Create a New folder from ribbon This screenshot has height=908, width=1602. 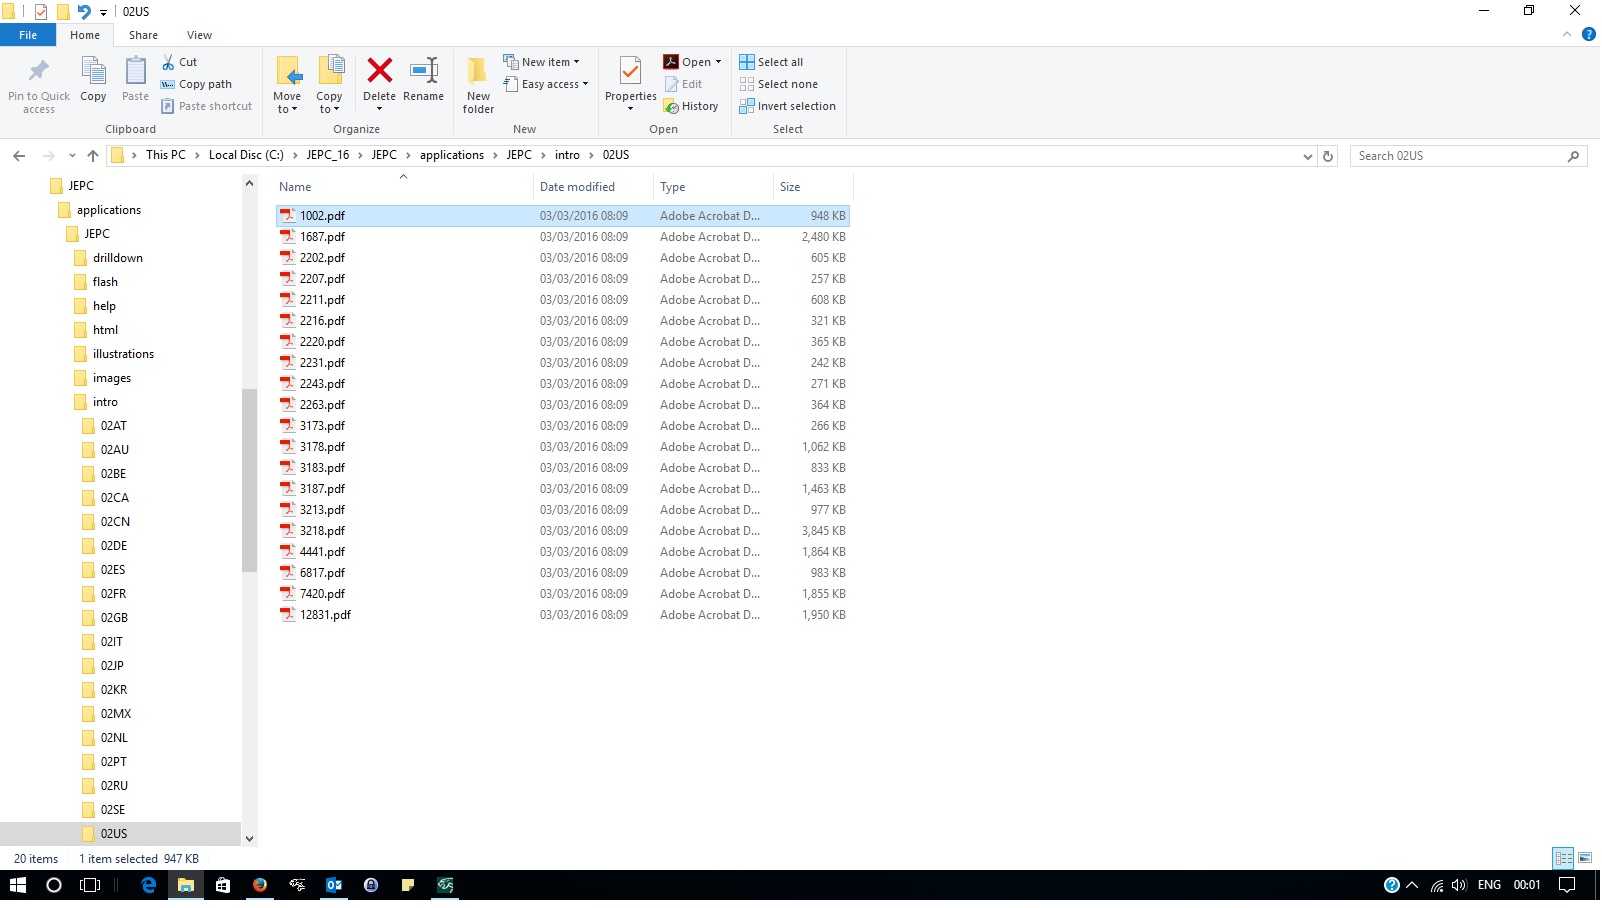point(478,84)
